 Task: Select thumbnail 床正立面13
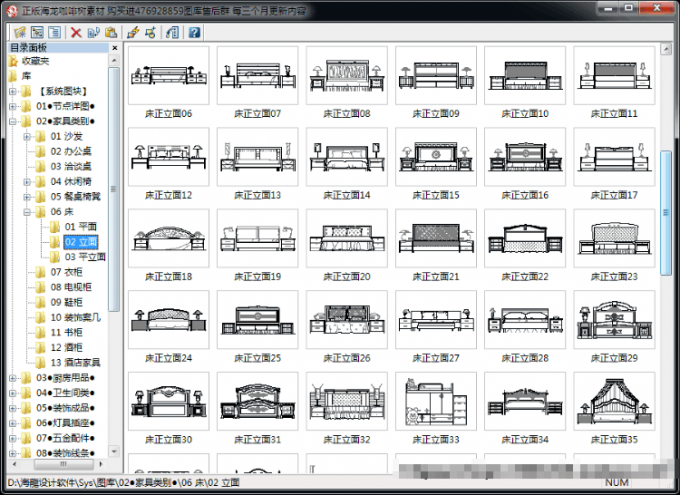point(258,157)
